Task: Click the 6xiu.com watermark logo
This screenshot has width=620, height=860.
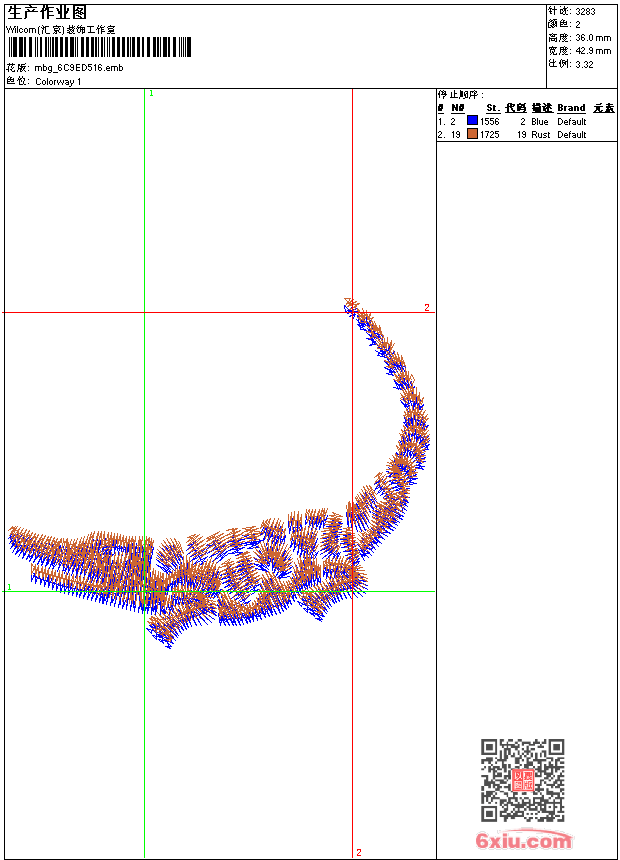Action: pyautogui.click(x=523, y=841)
